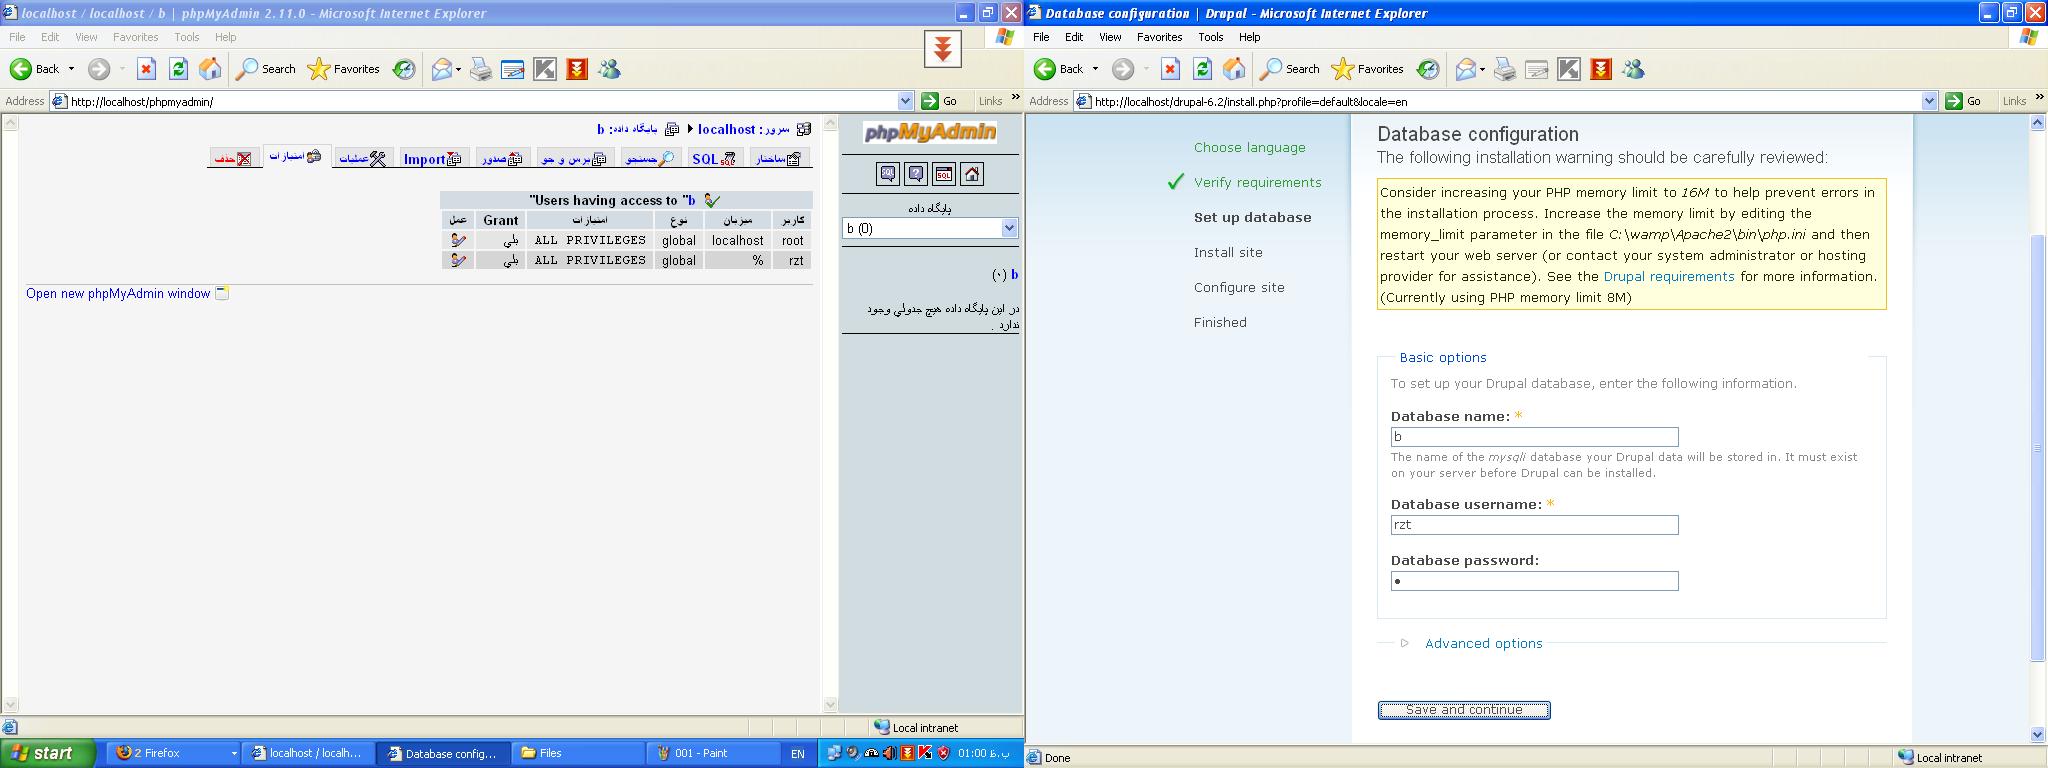Go Home in the phpMyAdmin browser toolbar
2048x768 pixels.
click(210, 69)
